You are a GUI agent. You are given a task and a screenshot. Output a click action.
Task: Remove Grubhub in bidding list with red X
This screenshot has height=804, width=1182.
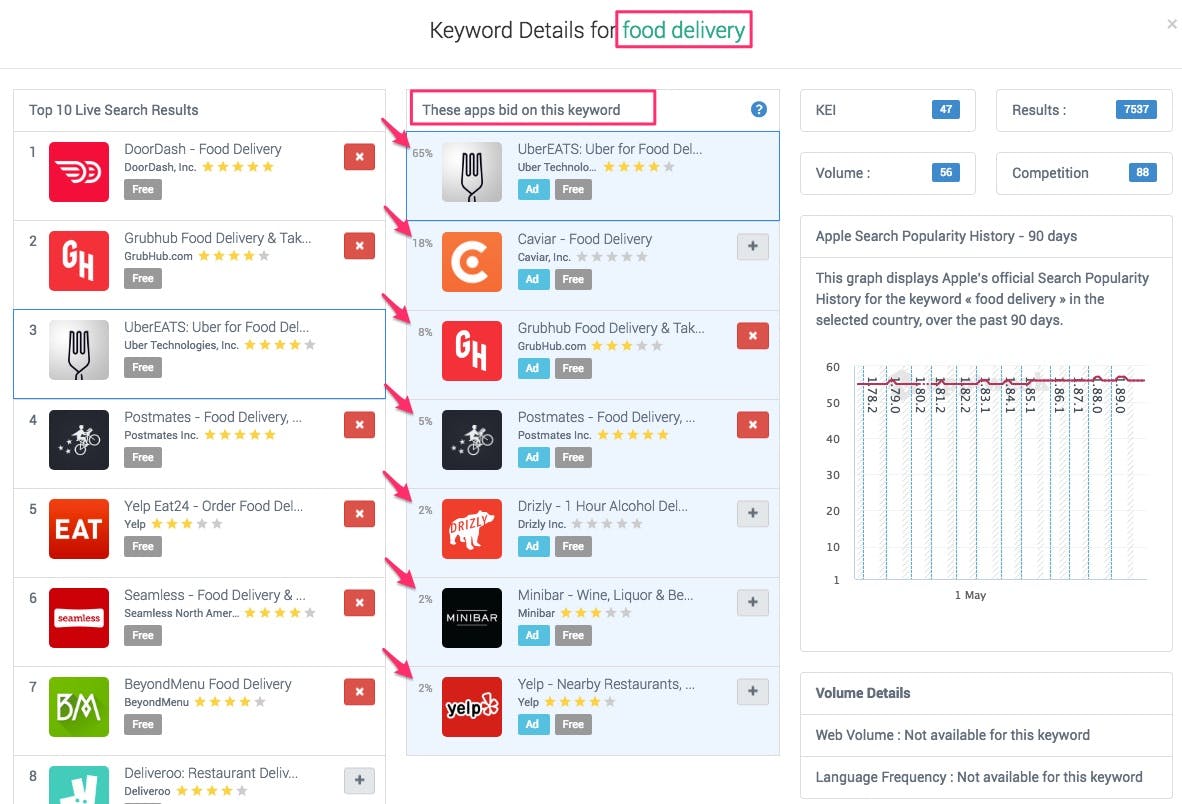[x=752, y=335]
